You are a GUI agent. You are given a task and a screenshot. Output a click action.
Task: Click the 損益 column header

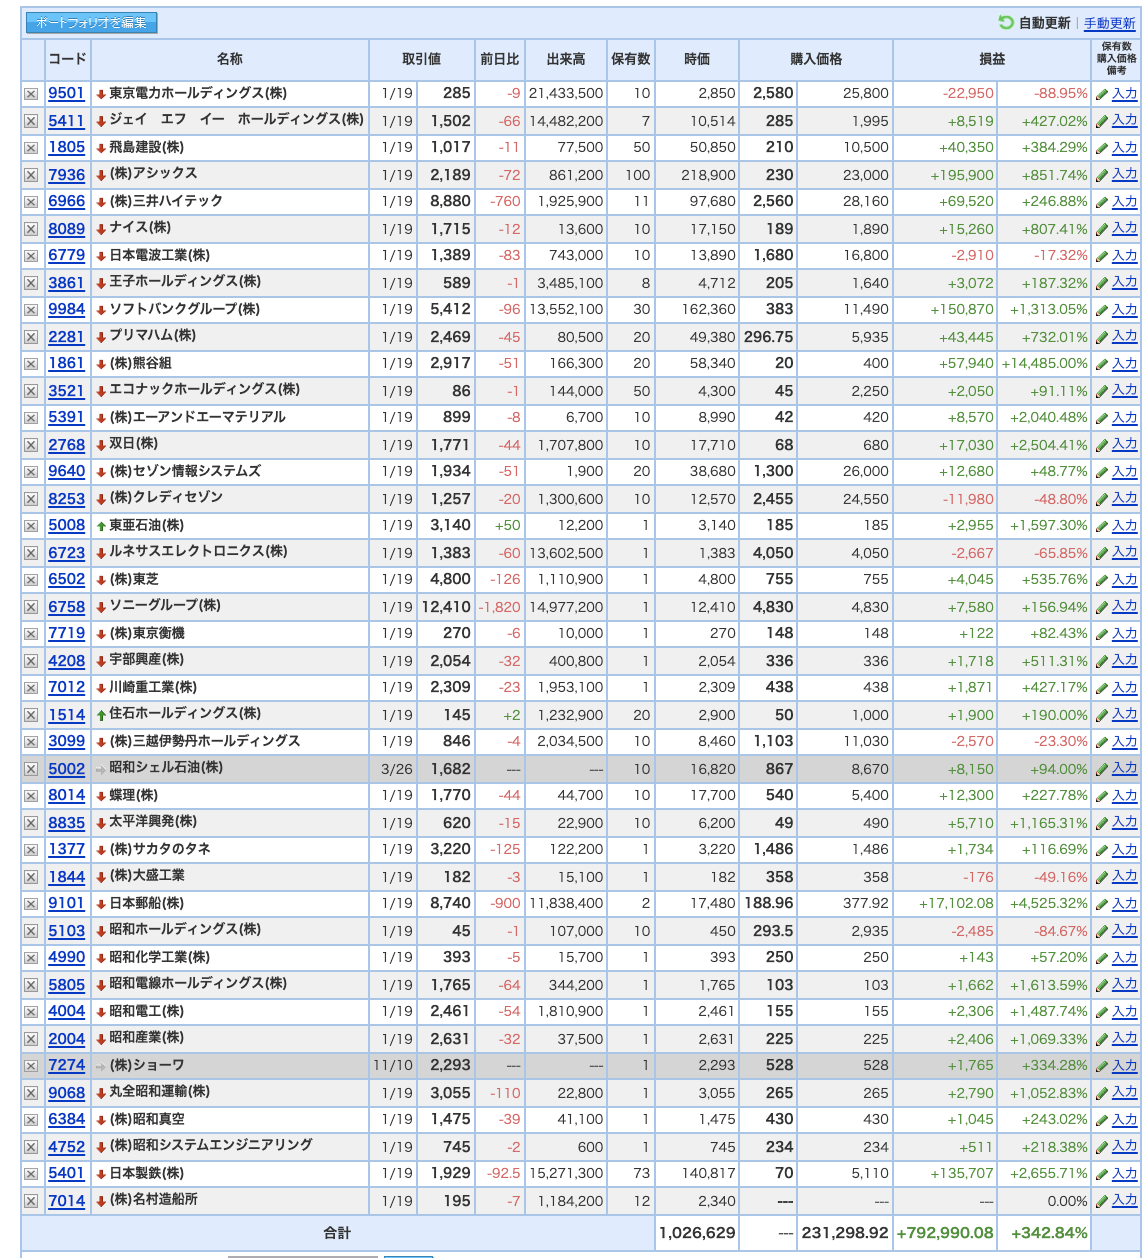pos(992,59)
